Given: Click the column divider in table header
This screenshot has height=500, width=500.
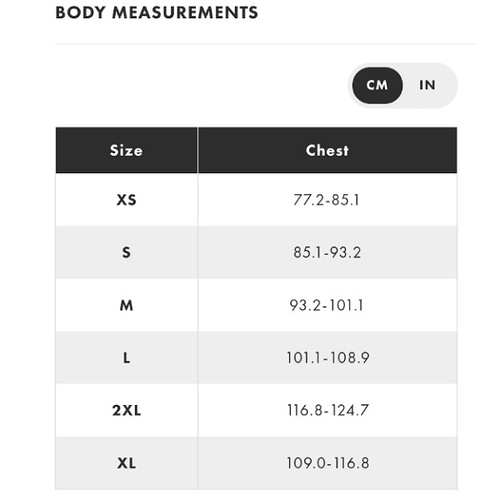Looking at the screenshot, I should pos(198,150).
